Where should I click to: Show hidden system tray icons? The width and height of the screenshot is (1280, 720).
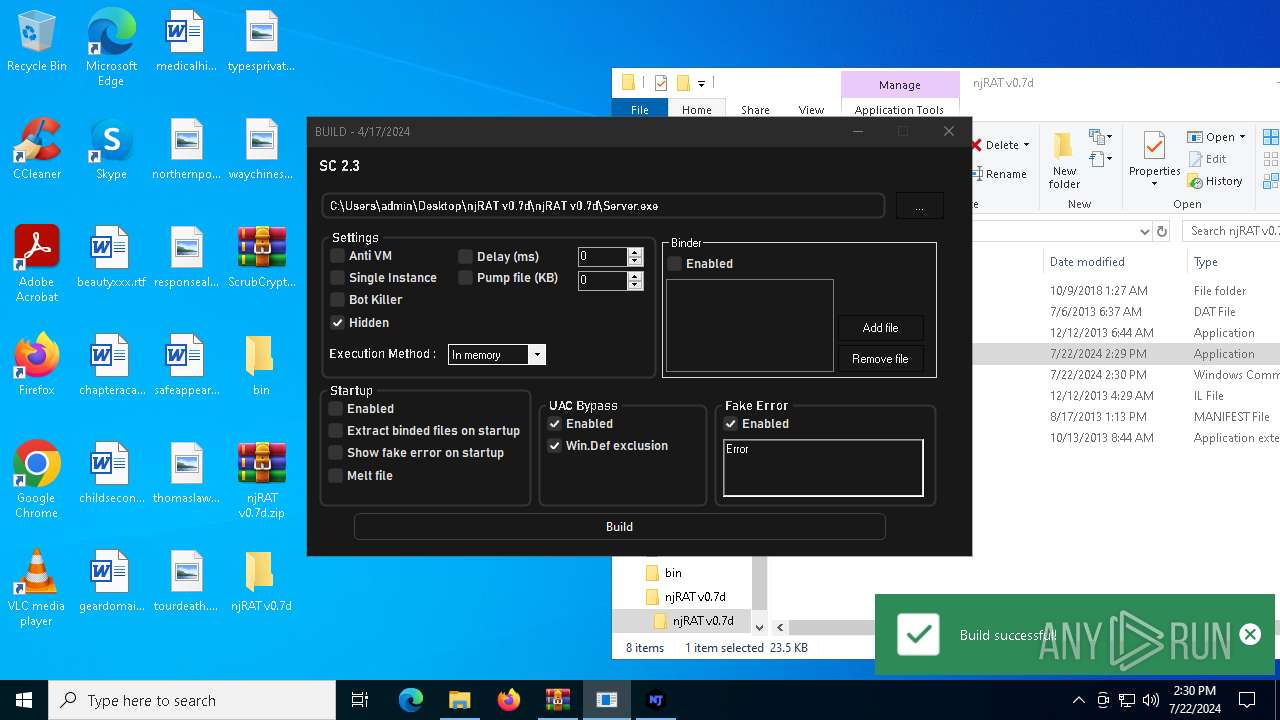click(1079, 700)
